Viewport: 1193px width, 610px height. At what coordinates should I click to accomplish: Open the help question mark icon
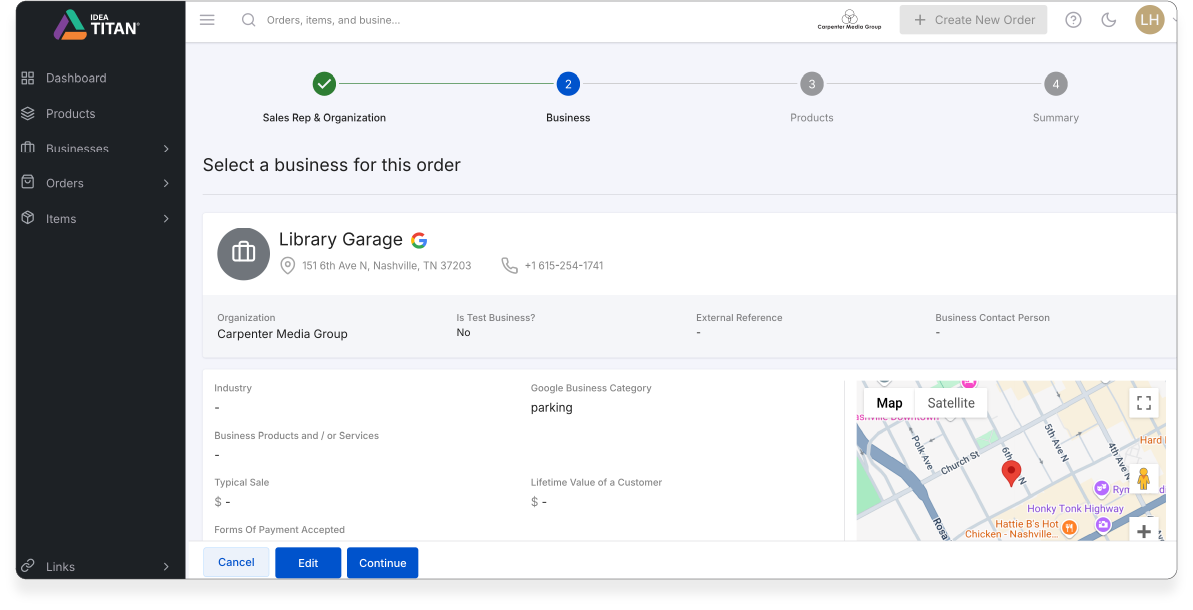point(1073,20)
